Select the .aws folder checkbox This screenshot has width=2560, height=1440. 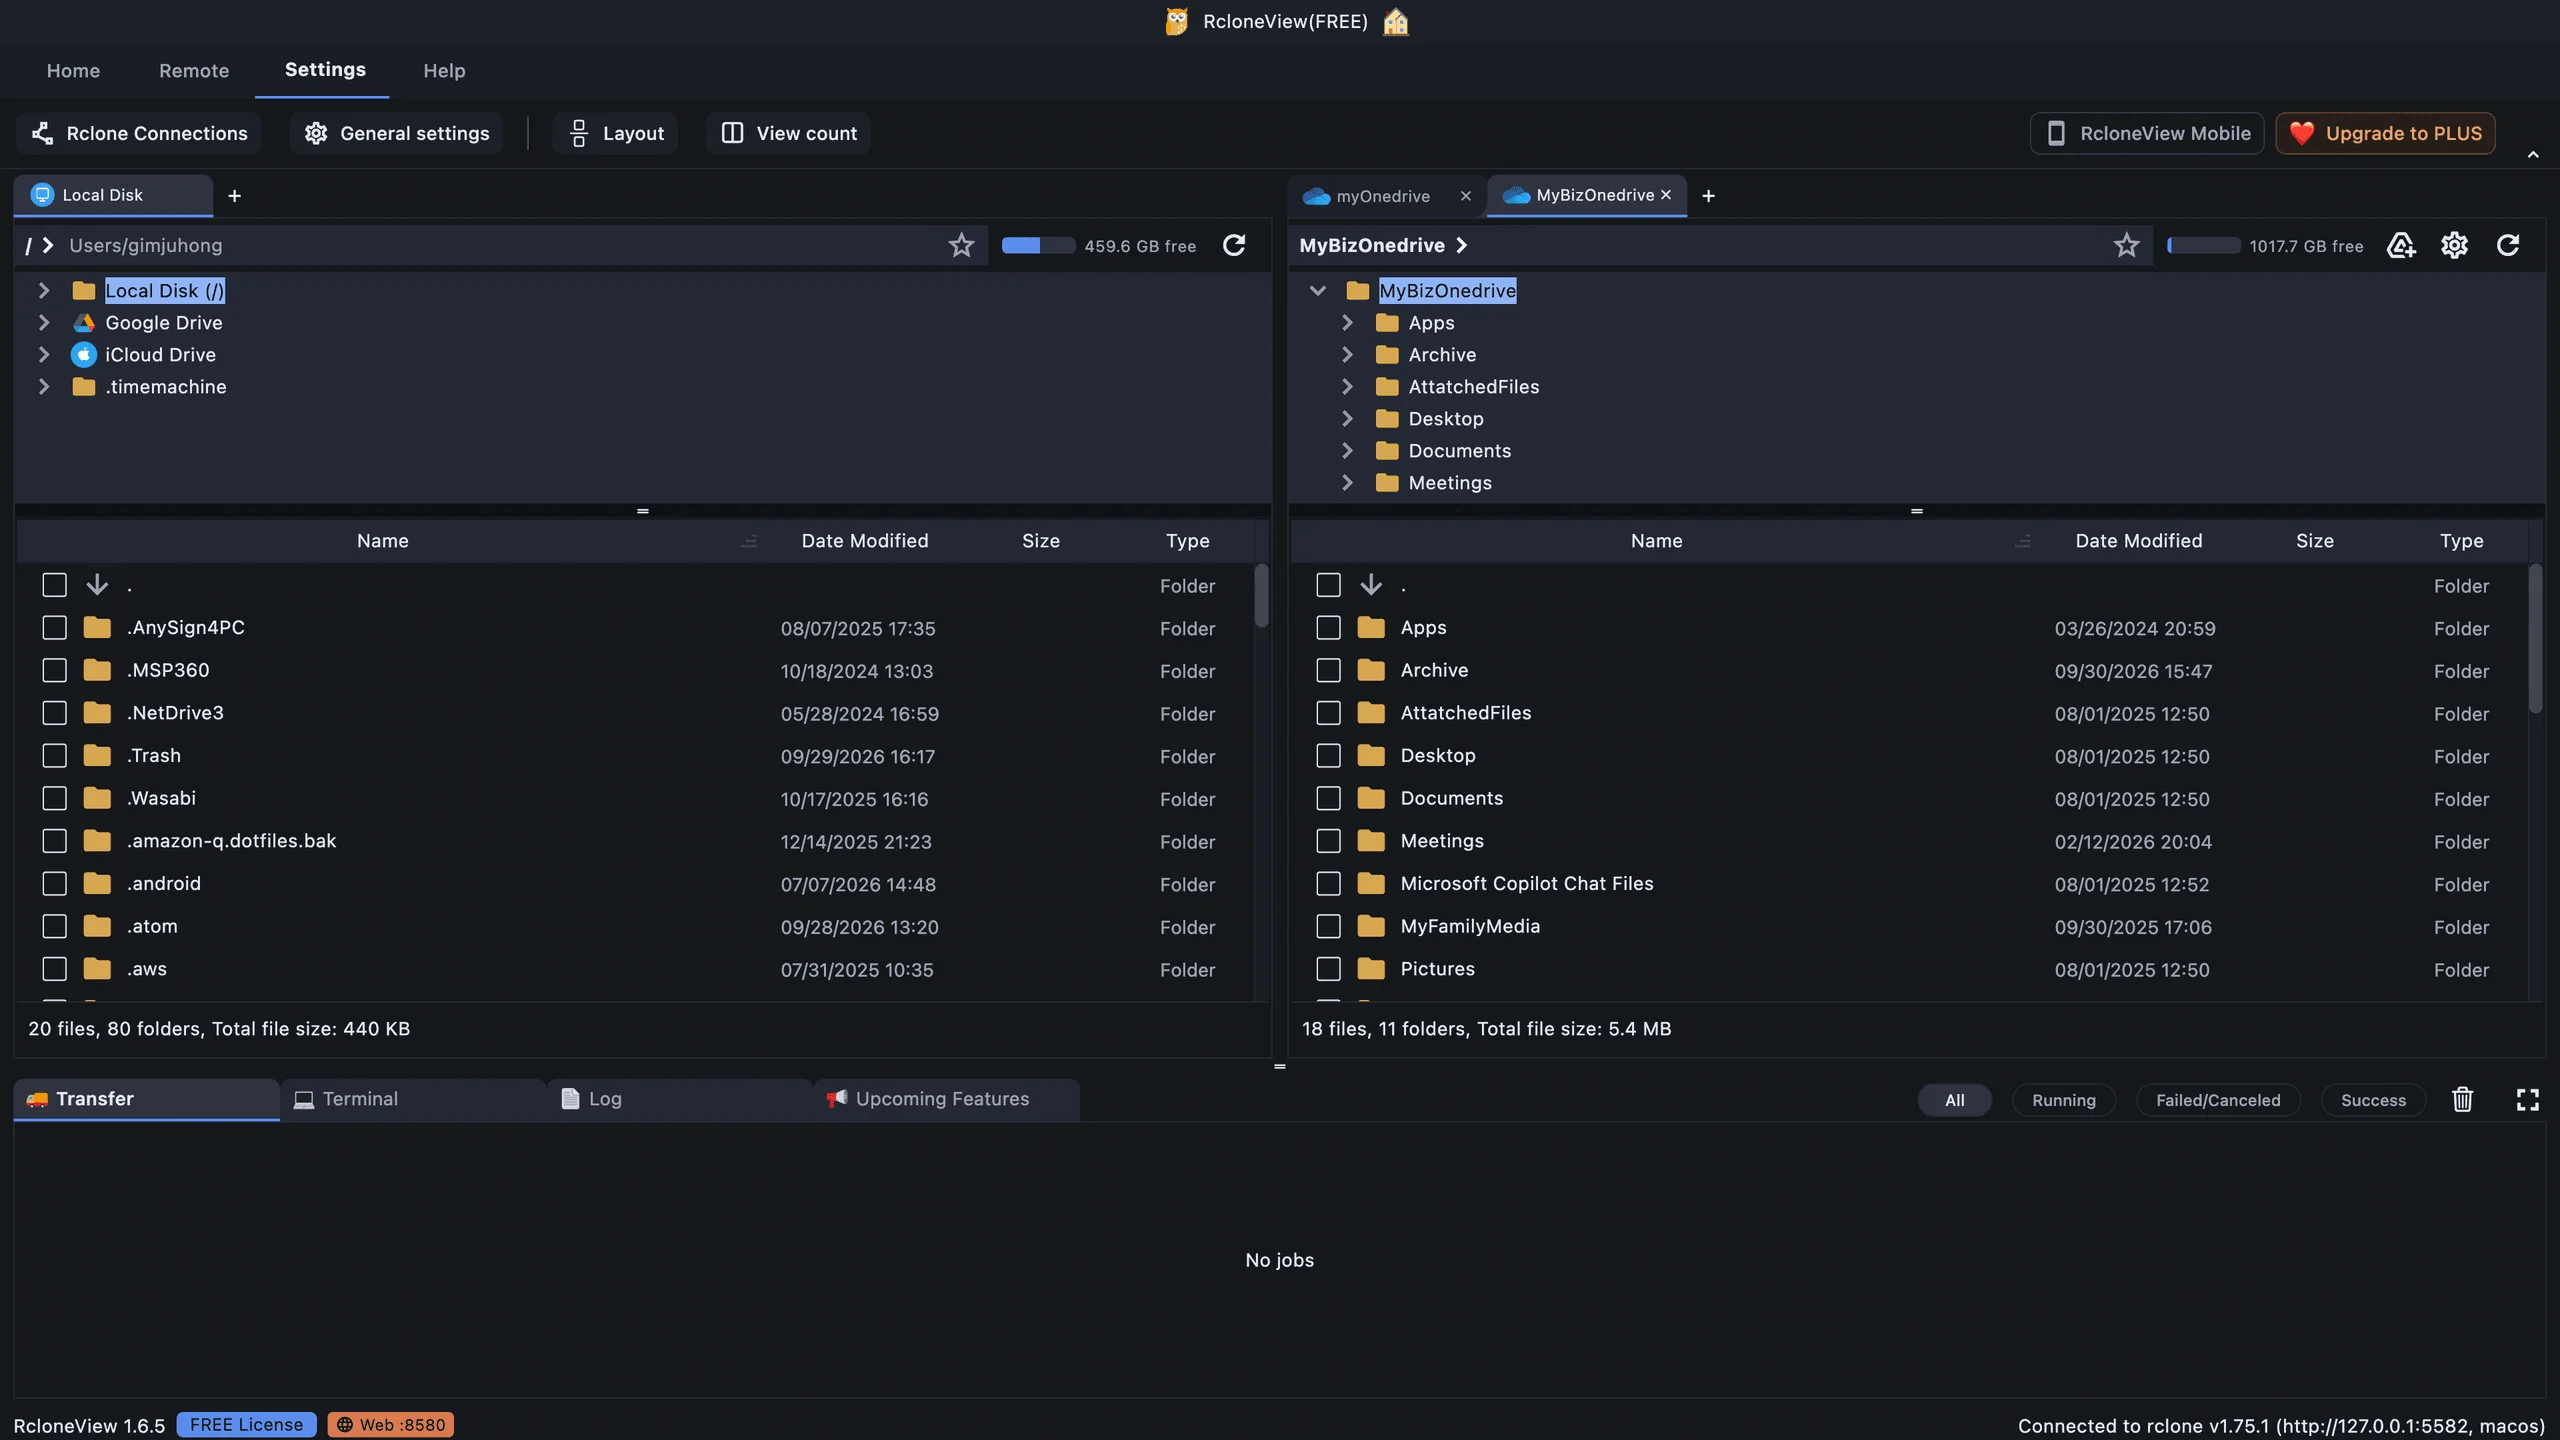55,969
